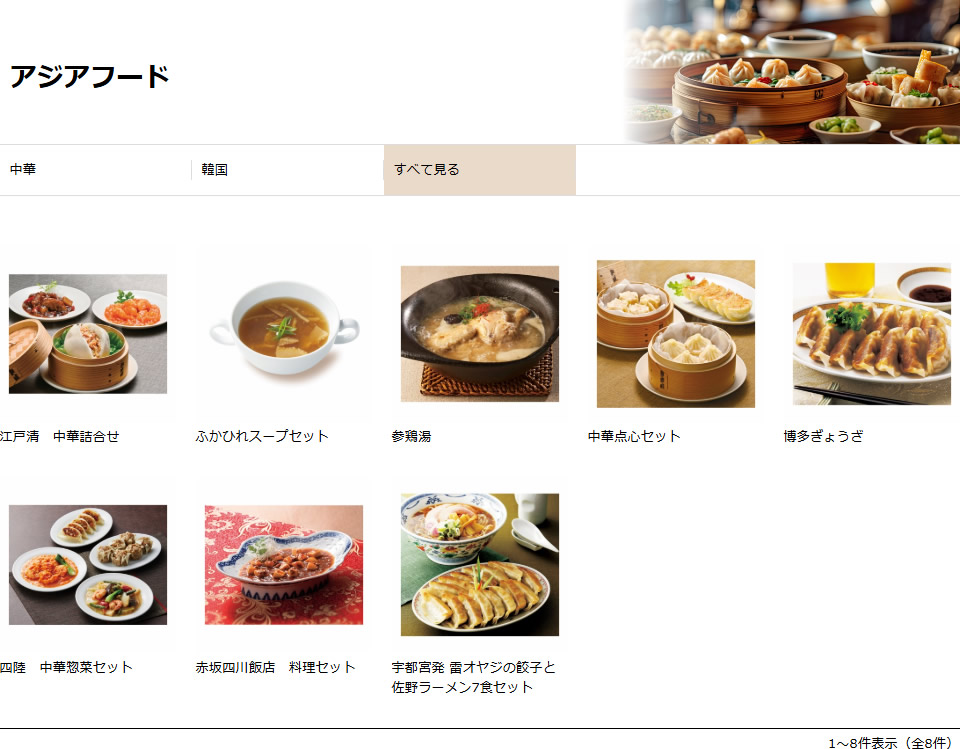The height and width of the screenshot is (749, 960).
Task: Select the 中華 category tab
Action: click(95, 170)
